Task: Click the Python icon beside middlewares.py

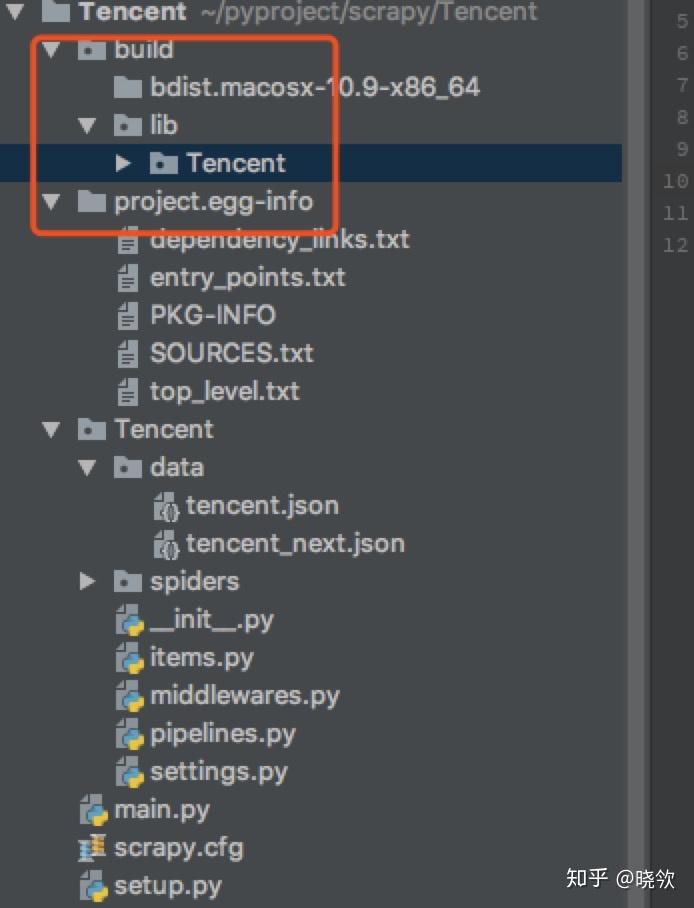Action: coord(130,696)
